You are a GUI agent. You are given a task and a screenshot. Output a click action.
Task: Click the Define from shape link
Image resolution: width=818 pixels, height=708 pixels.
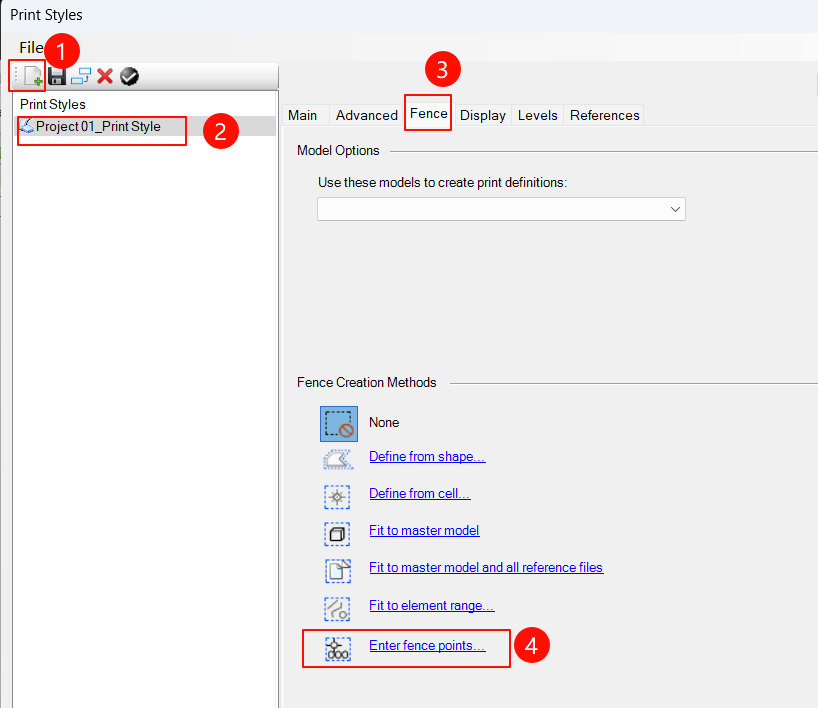[x=427, y=457]
